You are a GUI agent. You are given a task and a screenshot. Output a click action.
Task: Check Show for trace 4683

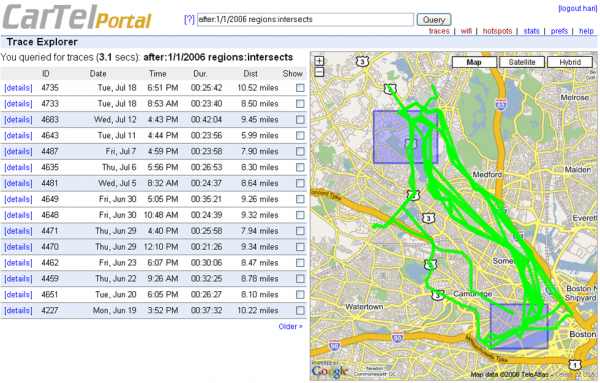click(x=300, y=120)
